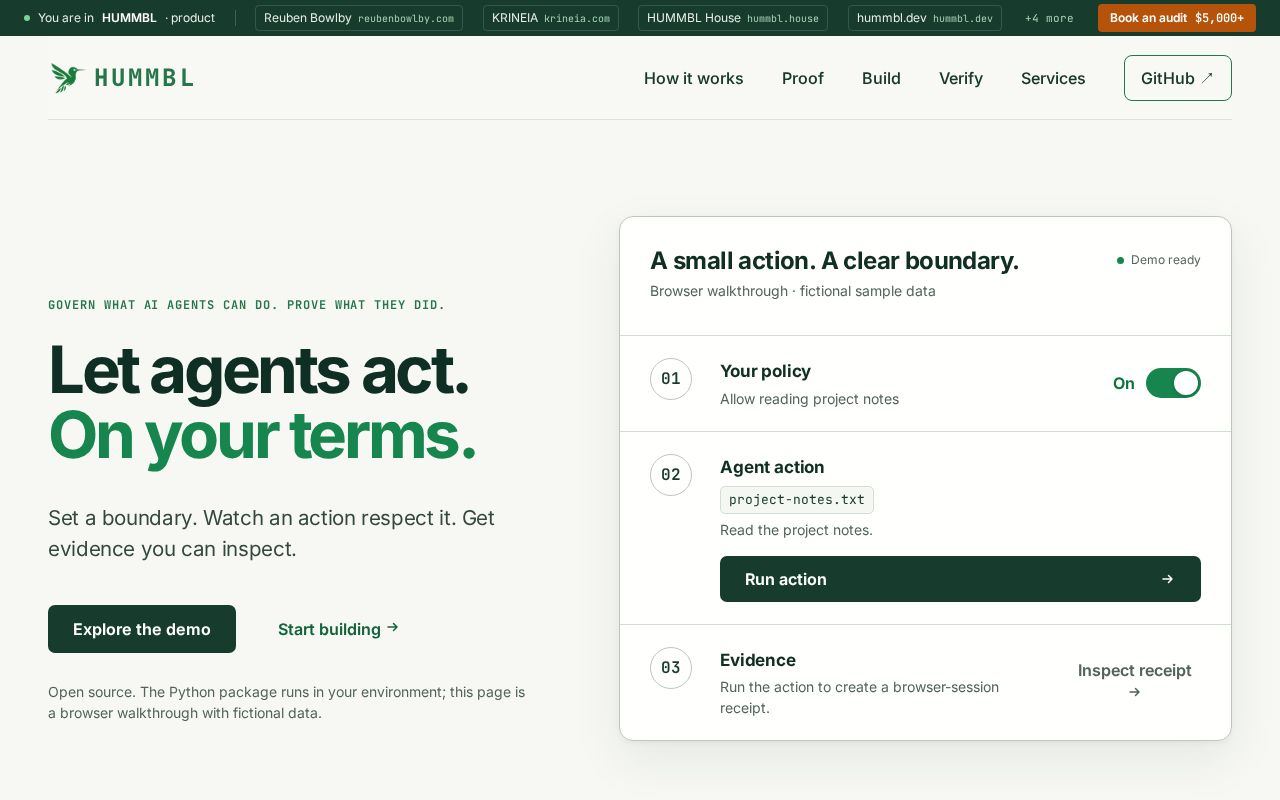Open the Build nav item

881,78
